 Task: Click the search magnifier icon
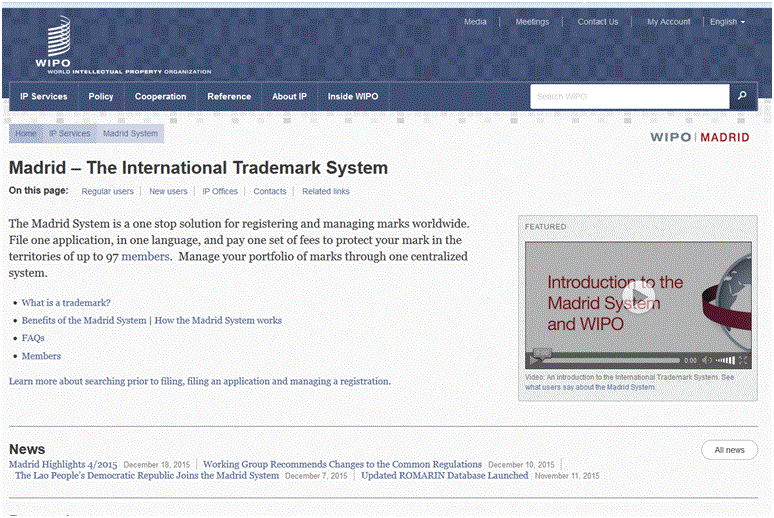pyautogui.click(x=742, y=96)
